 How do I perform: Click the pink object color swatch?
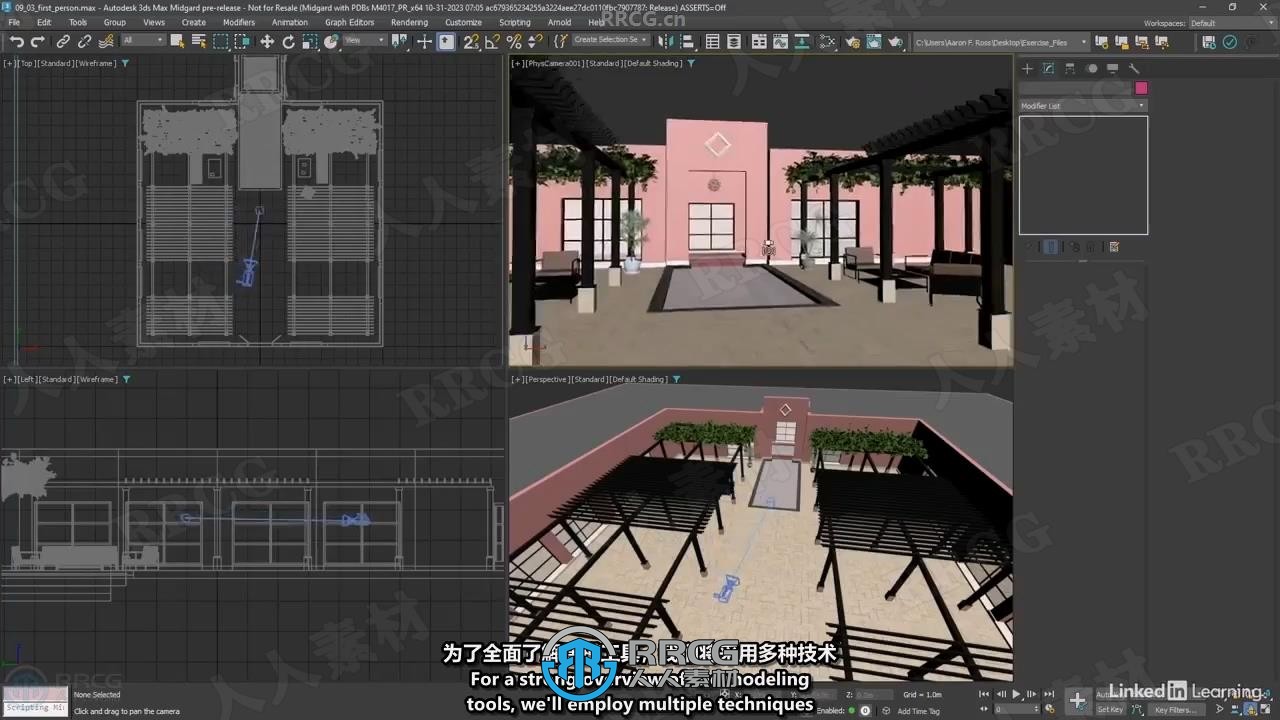pos(1141,88)
